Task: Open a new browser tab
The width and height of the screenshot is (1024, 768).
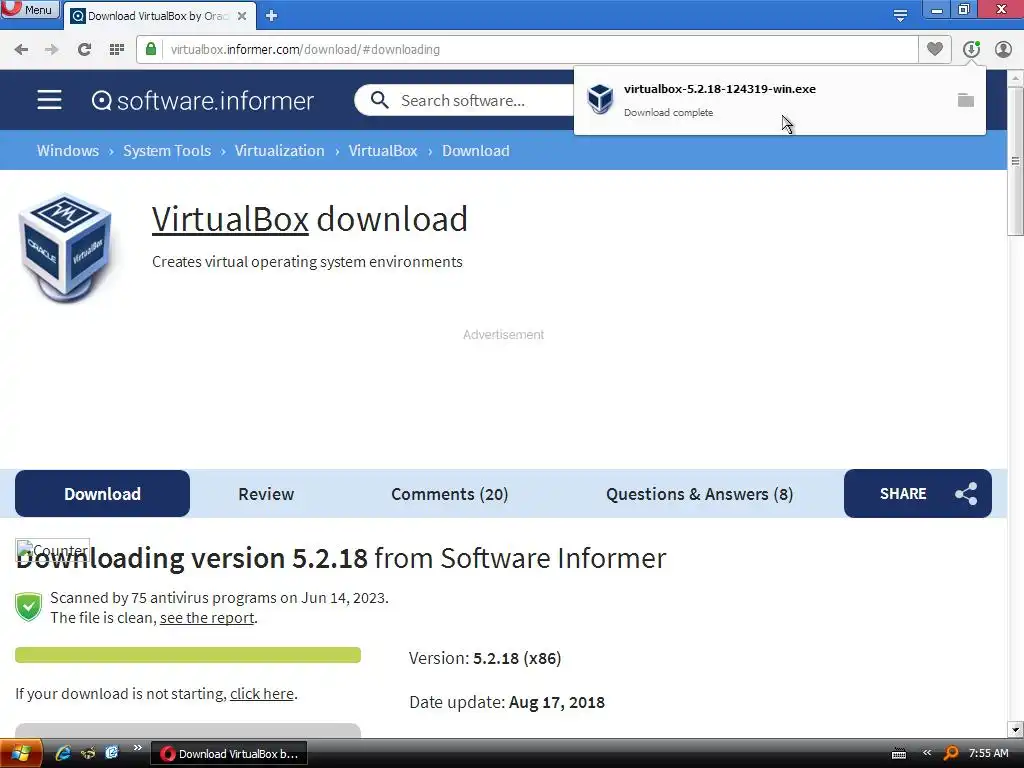Action: [272, 16]
